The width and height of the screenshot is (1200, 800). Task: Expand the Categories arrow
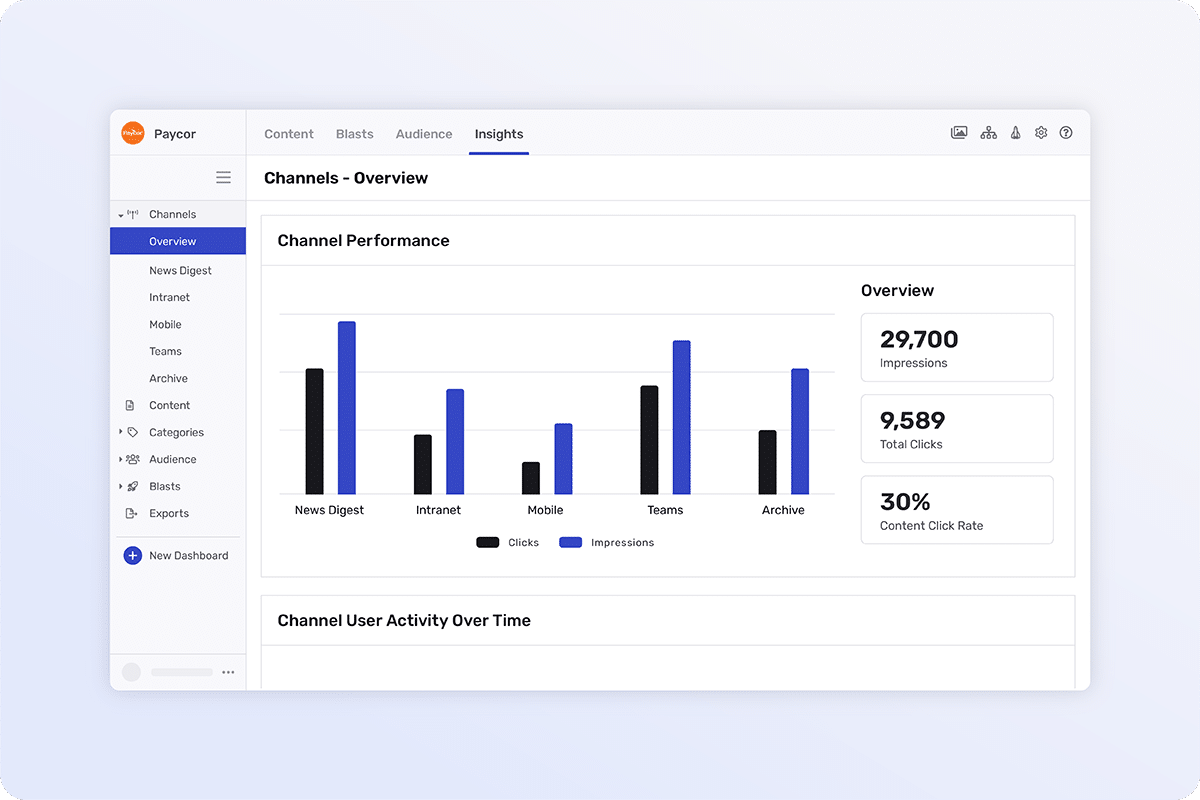point(120,432)
